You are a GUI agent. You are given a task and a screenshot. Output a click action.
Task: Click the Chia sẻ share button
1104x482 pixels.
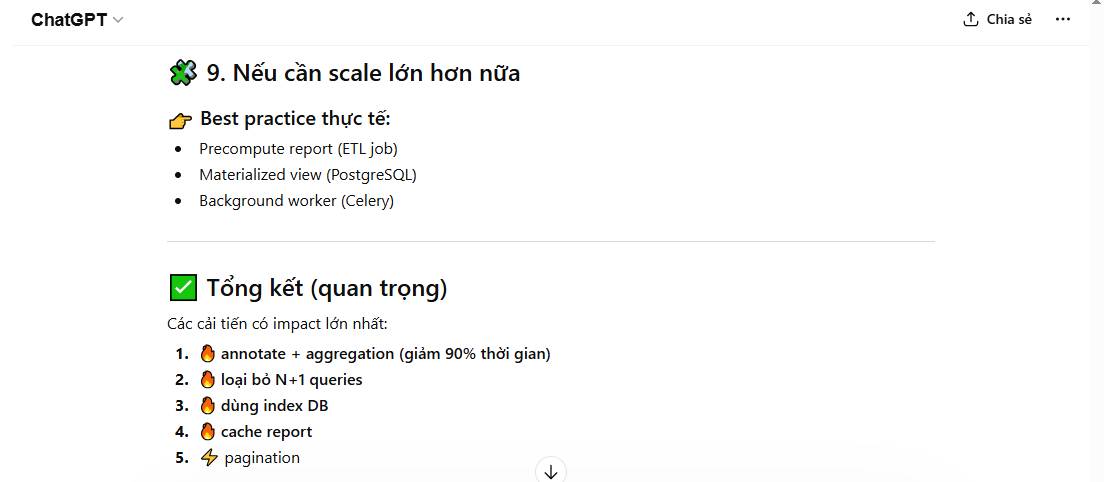point(997,20)
